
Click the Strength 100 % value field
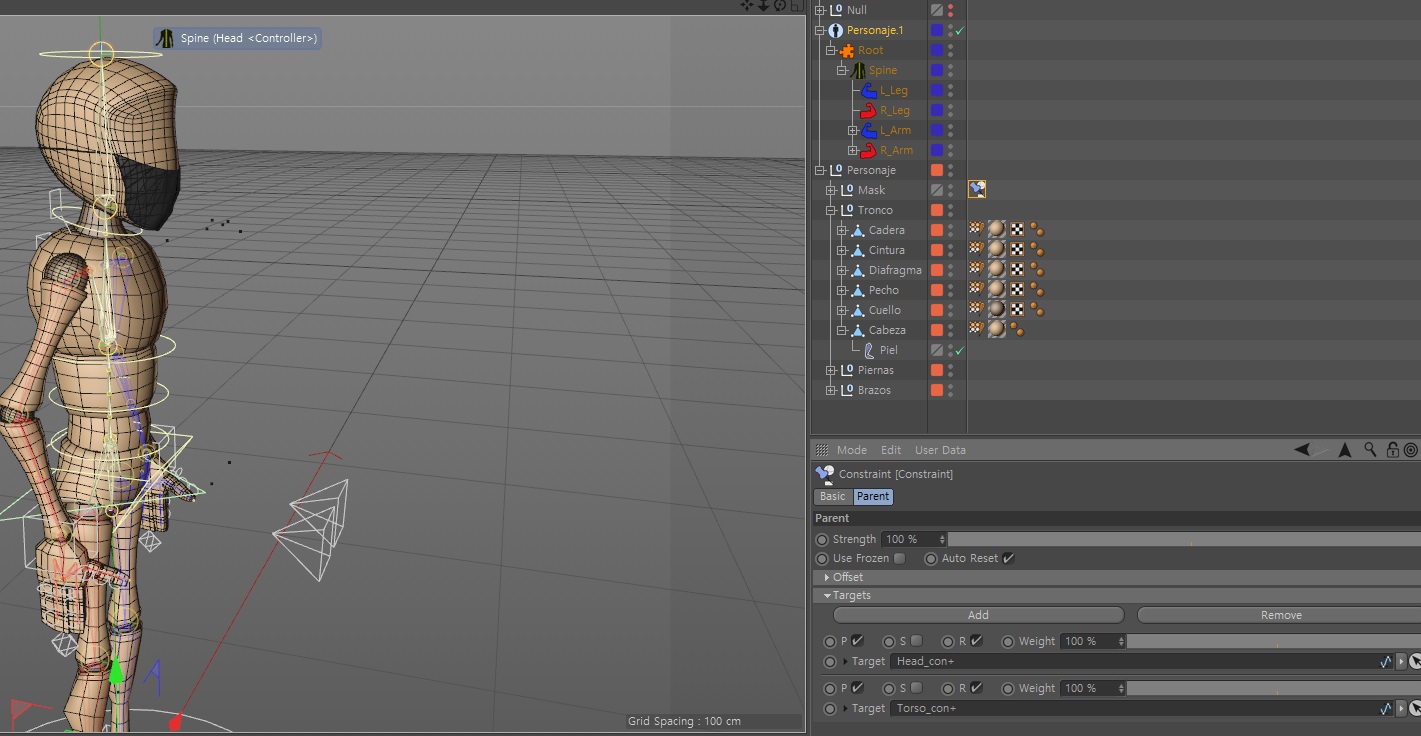[909, 539]
